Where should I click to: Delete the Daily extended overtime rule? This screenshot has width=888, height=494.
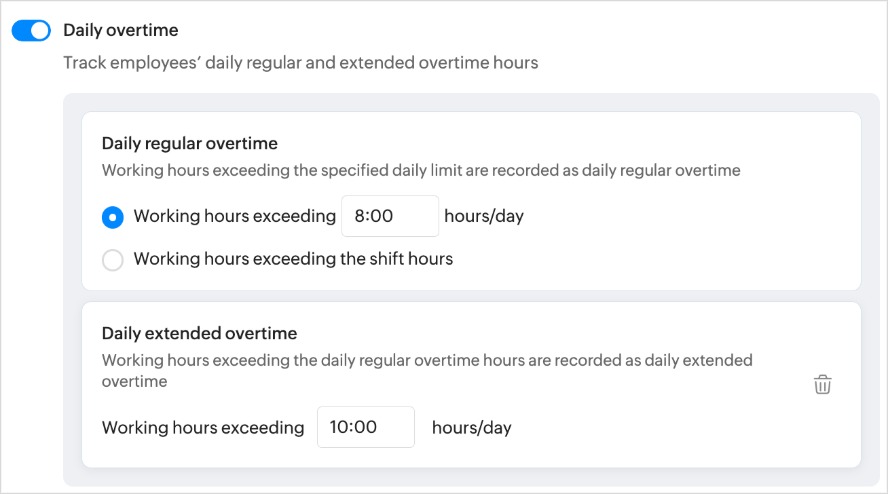[x=822, y=384]
